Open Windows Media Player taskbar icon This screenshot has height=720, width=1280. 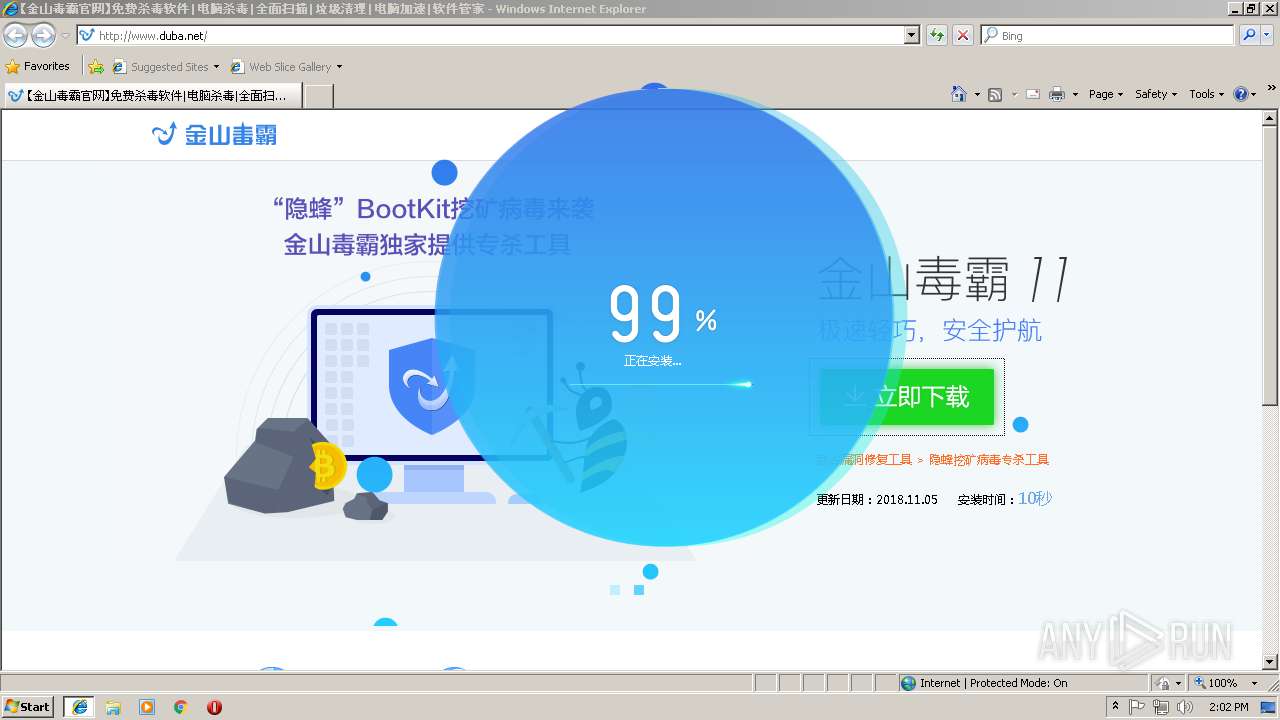pos(147,707)
